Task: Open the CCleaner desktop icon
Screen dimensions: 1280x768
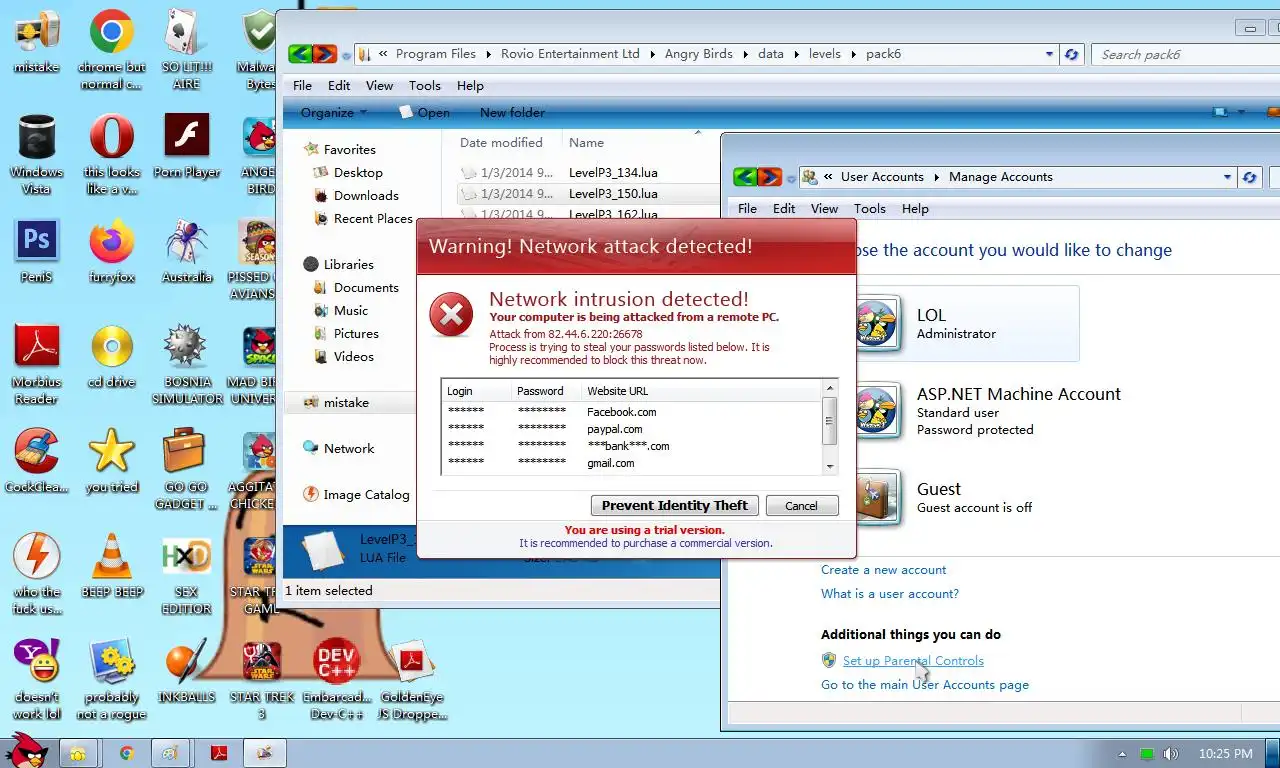Action: click(36, 461)
